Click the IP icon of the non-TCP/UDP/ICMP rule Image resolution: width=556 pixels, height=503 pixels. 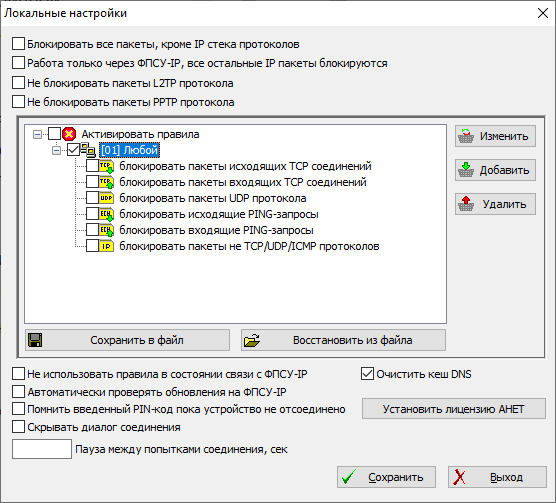point(106,246)
